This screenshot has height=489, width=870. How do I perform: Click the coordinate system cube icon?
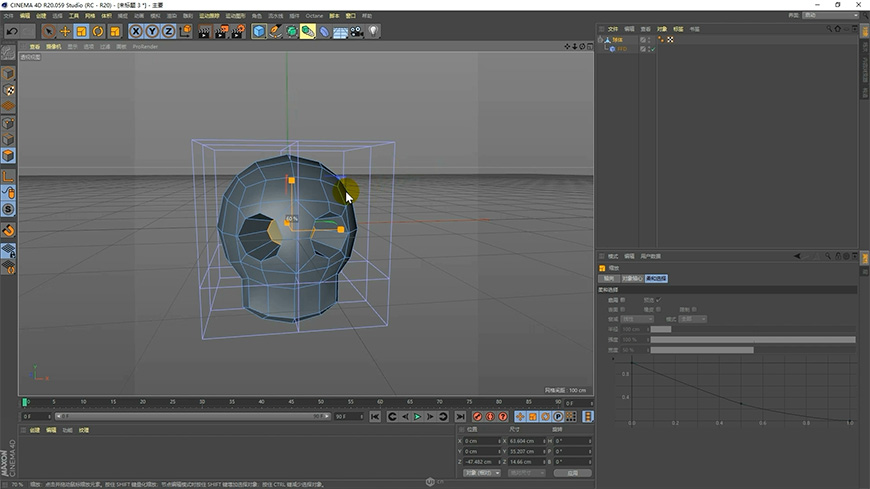pyautogui.click(x=185, y=32)
